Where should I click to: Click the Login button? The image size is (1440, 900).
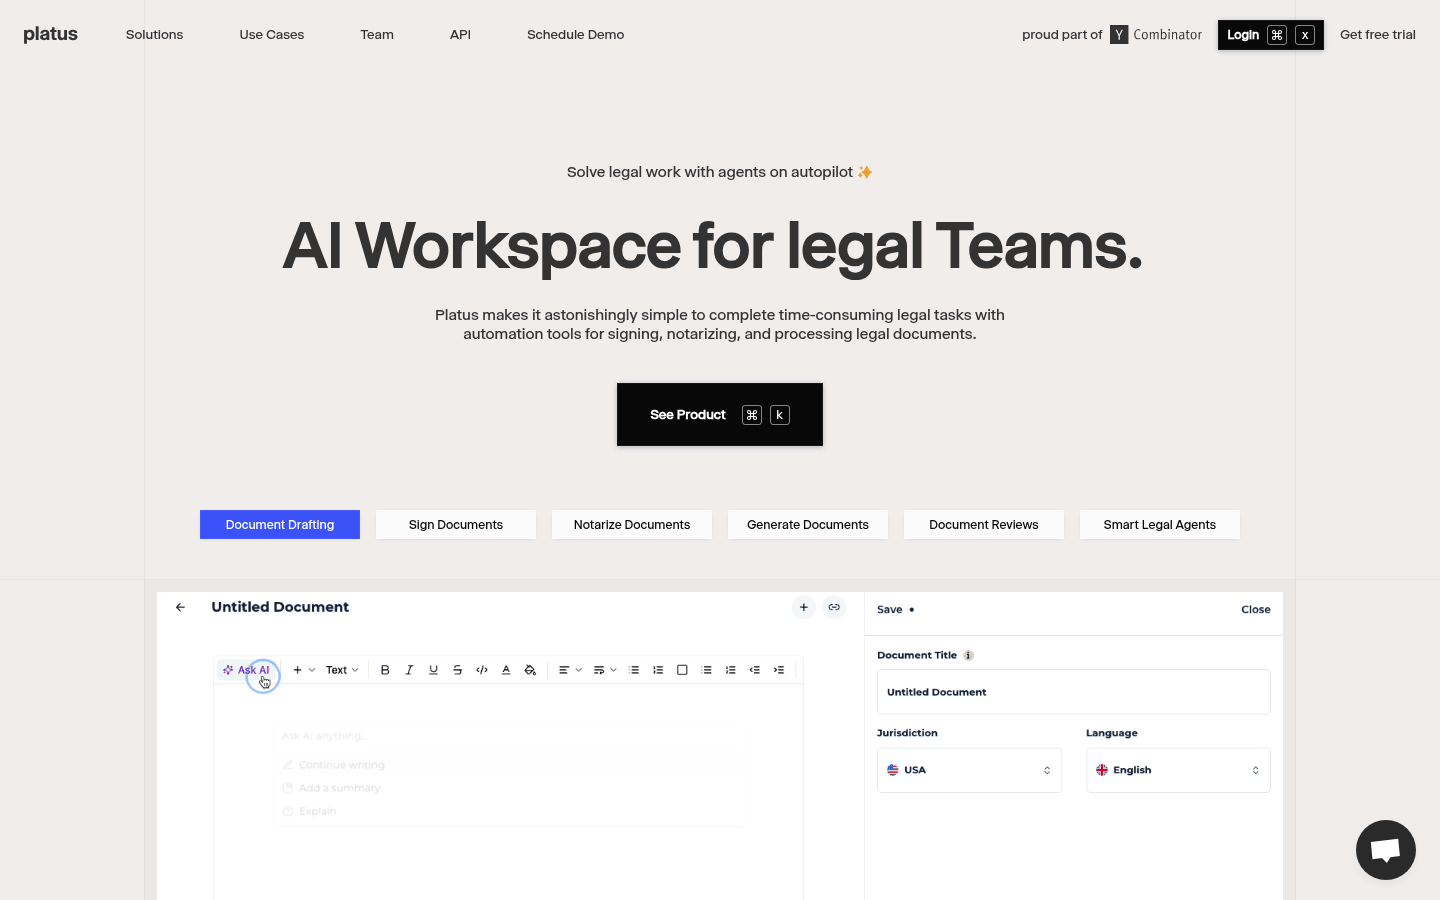pos(1271,35)
